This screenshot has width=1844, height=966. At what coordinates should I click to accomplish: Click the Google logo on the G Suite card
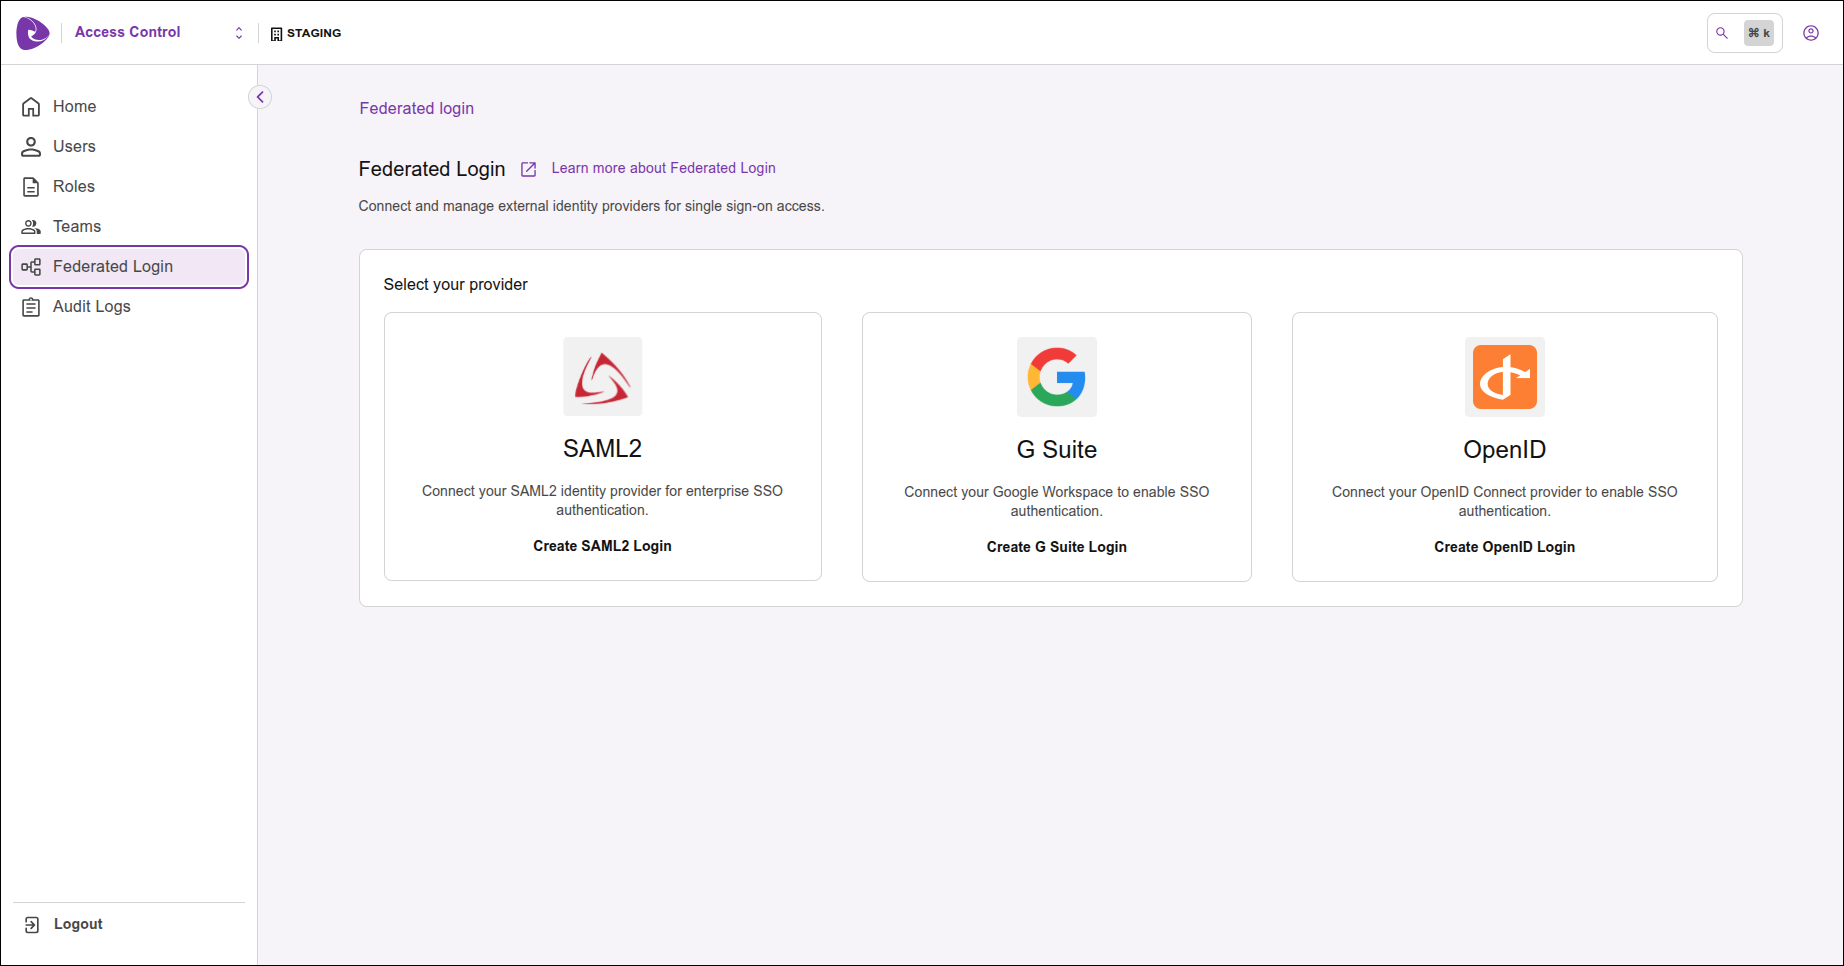pyautogui.click(x=1056, y=377)
